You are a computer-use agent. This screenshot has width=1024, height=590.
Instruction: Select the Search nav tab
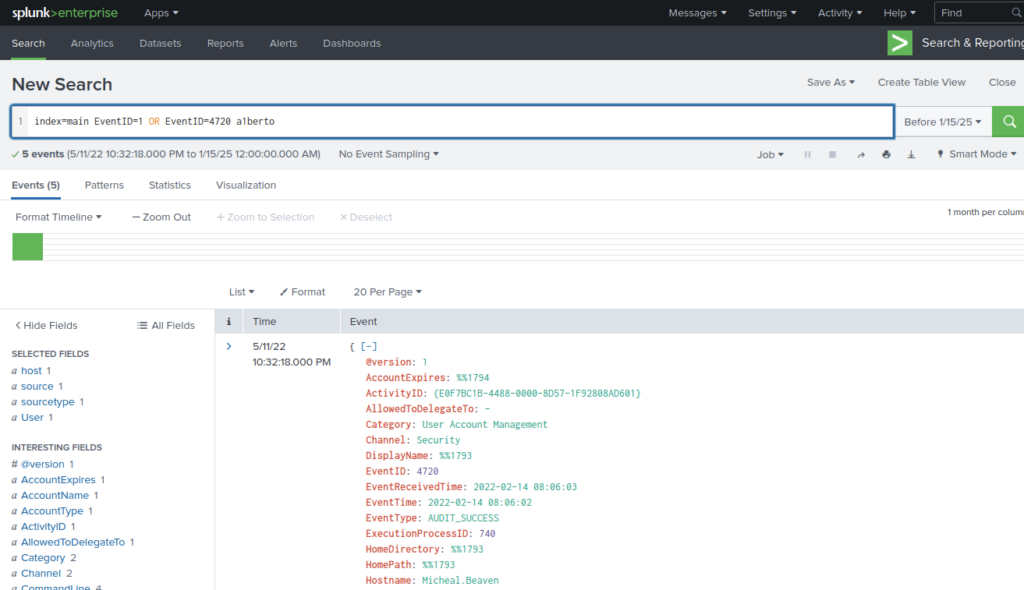click(x=28, y=43)
